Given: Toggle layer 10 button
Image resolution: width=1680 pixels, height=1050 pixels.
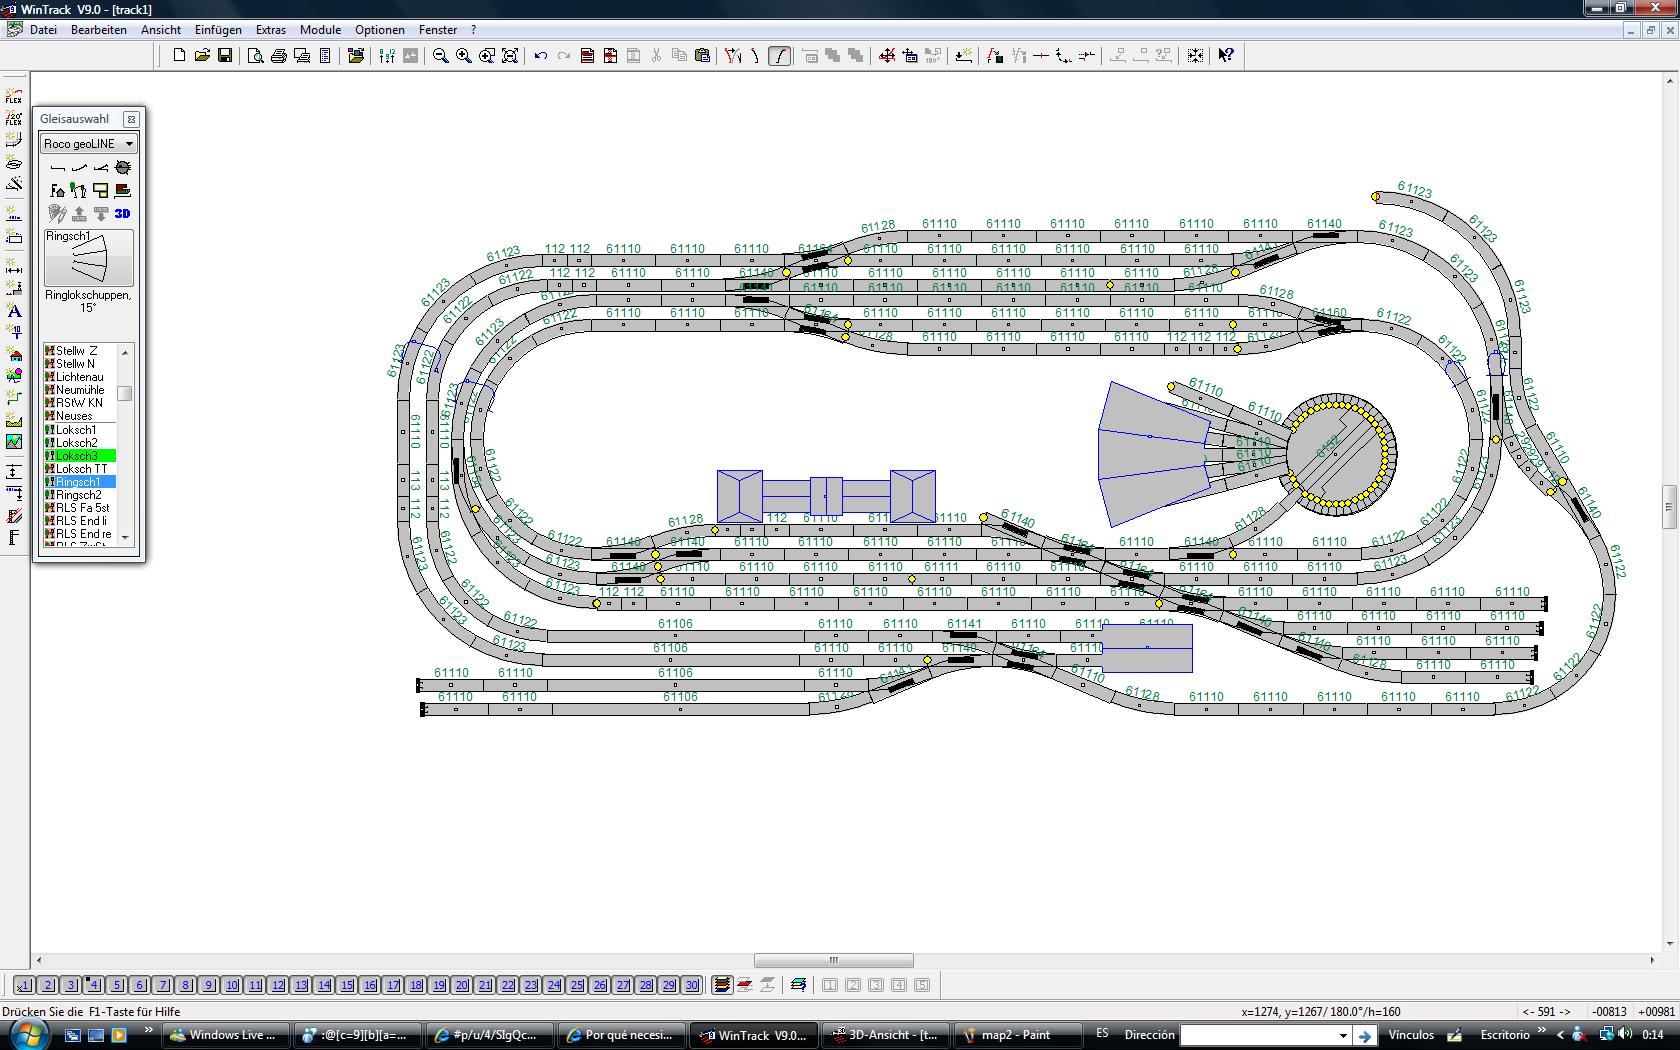Looking at the screenshot, I should tap(231, 985).
